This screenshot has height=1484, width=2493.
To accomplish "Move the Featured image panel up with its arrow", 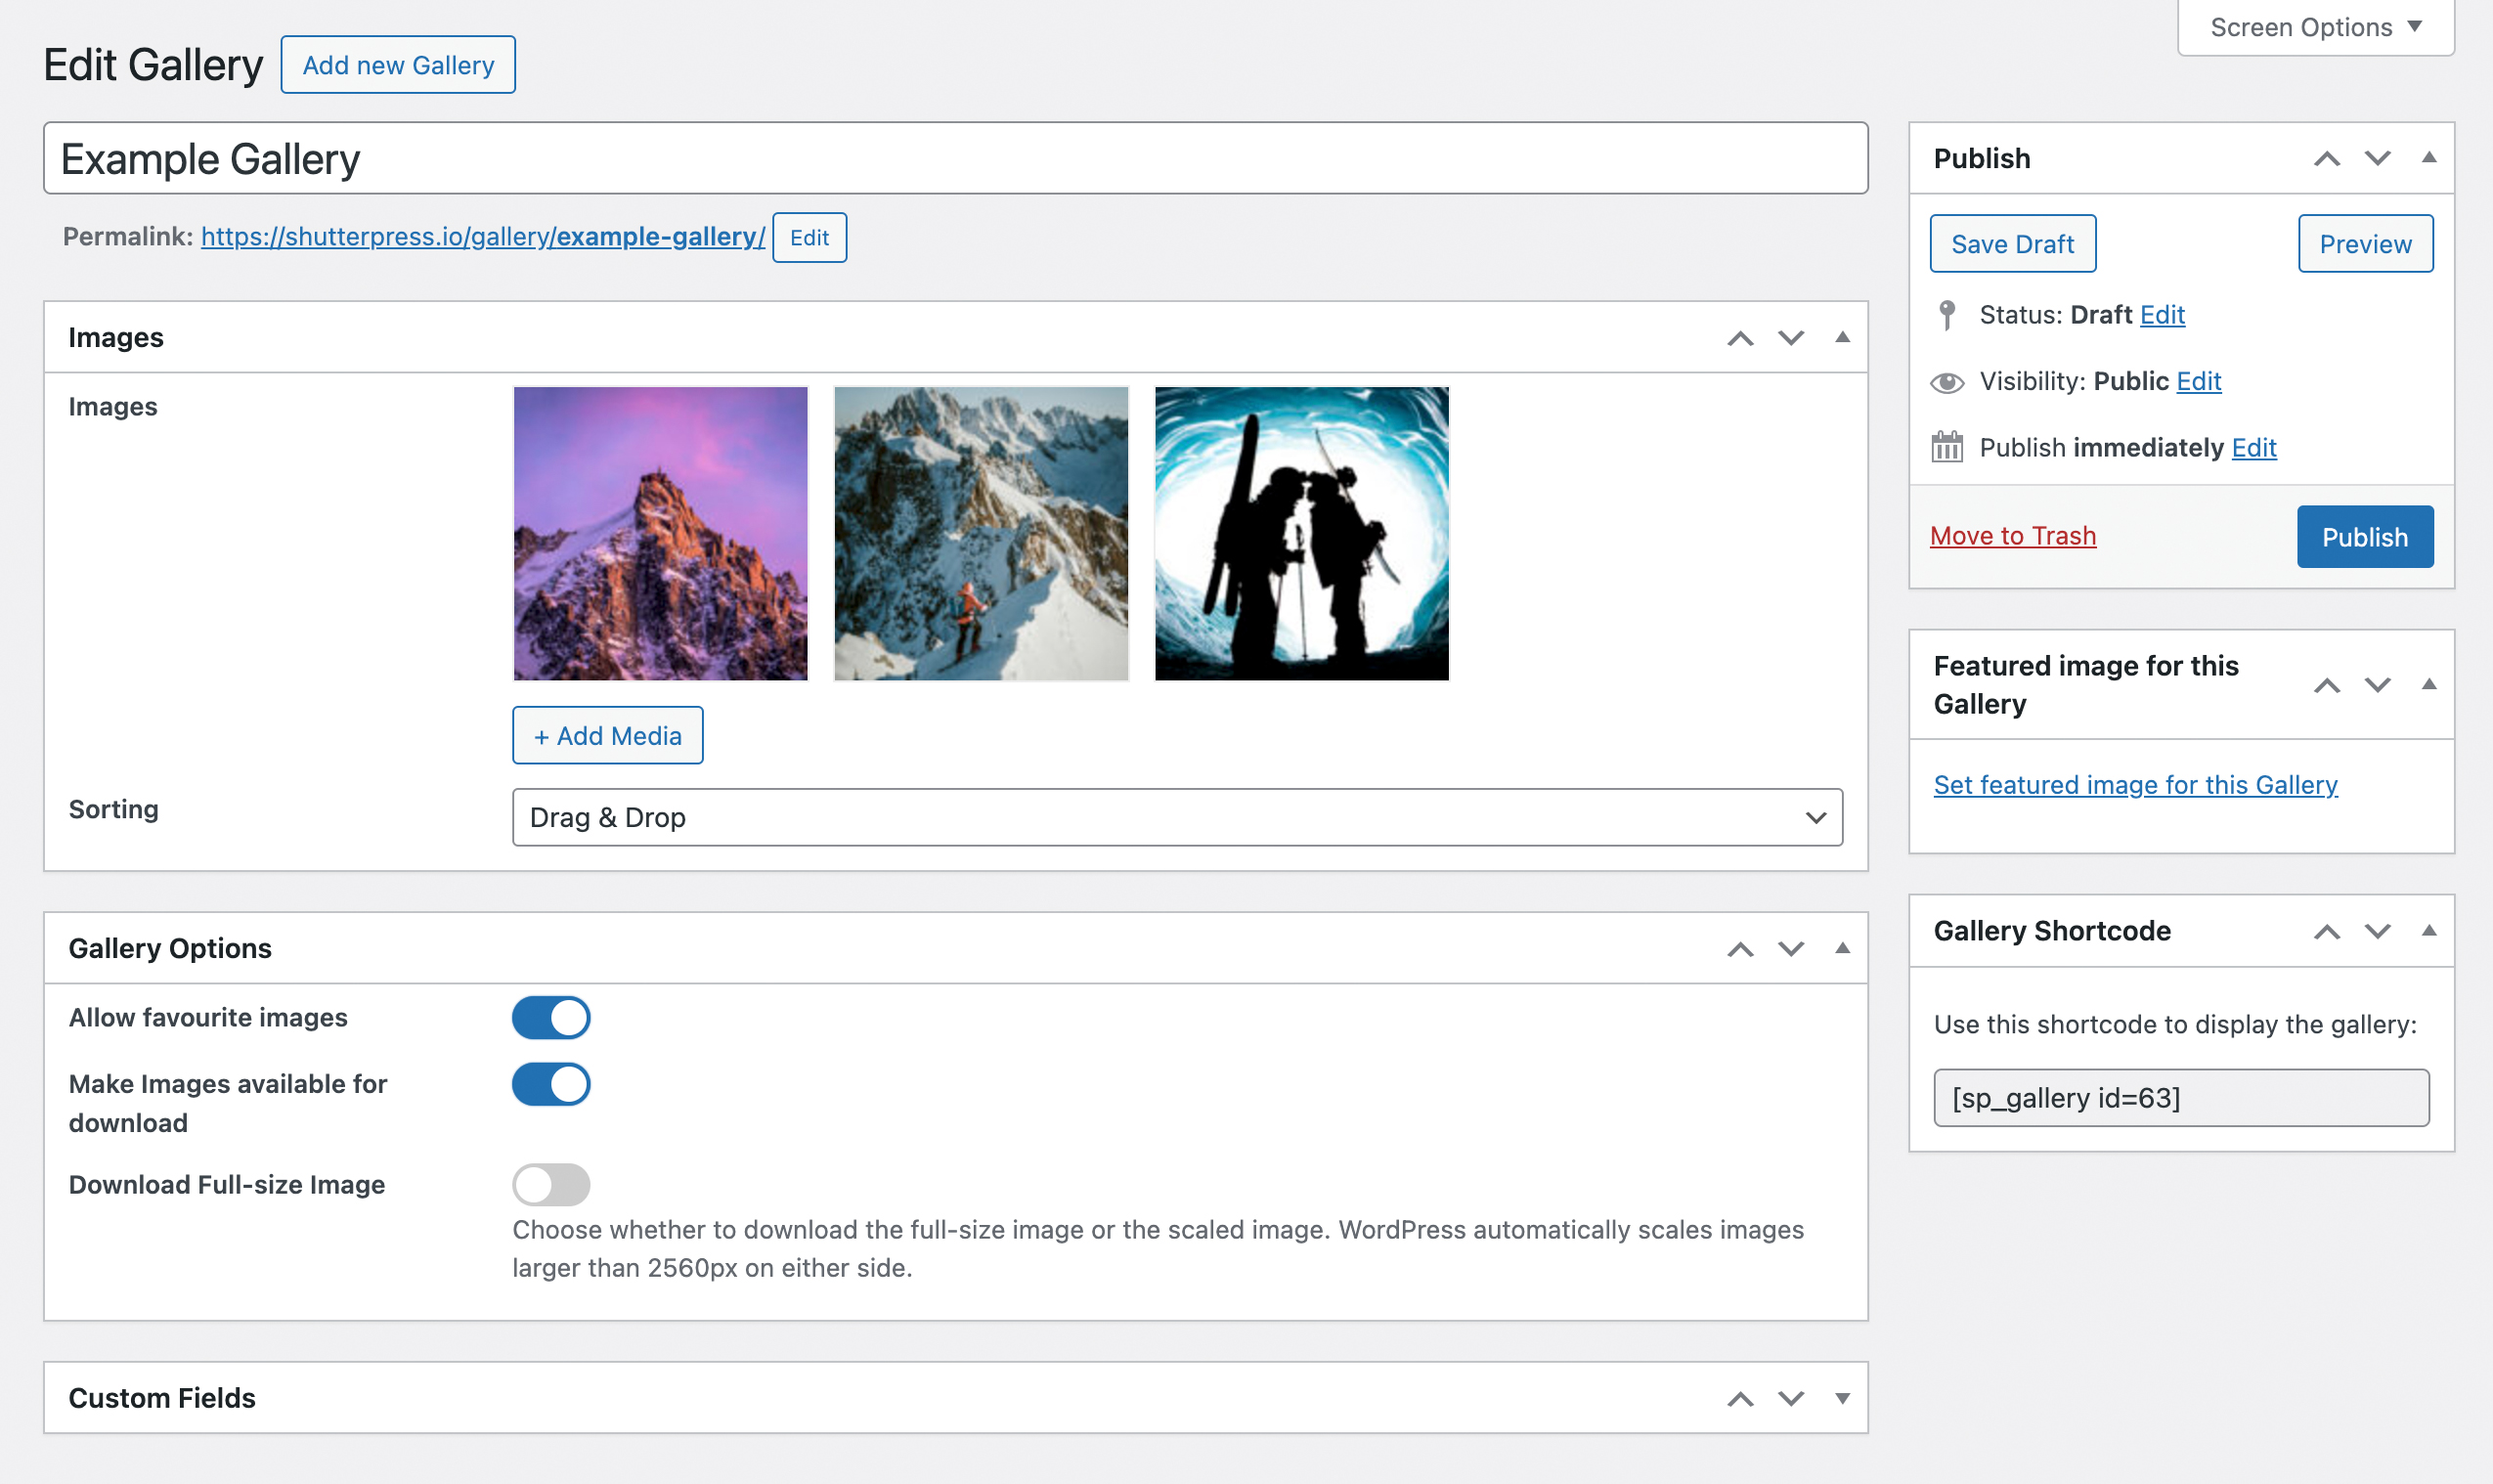I will click(x=2327, y=685).
